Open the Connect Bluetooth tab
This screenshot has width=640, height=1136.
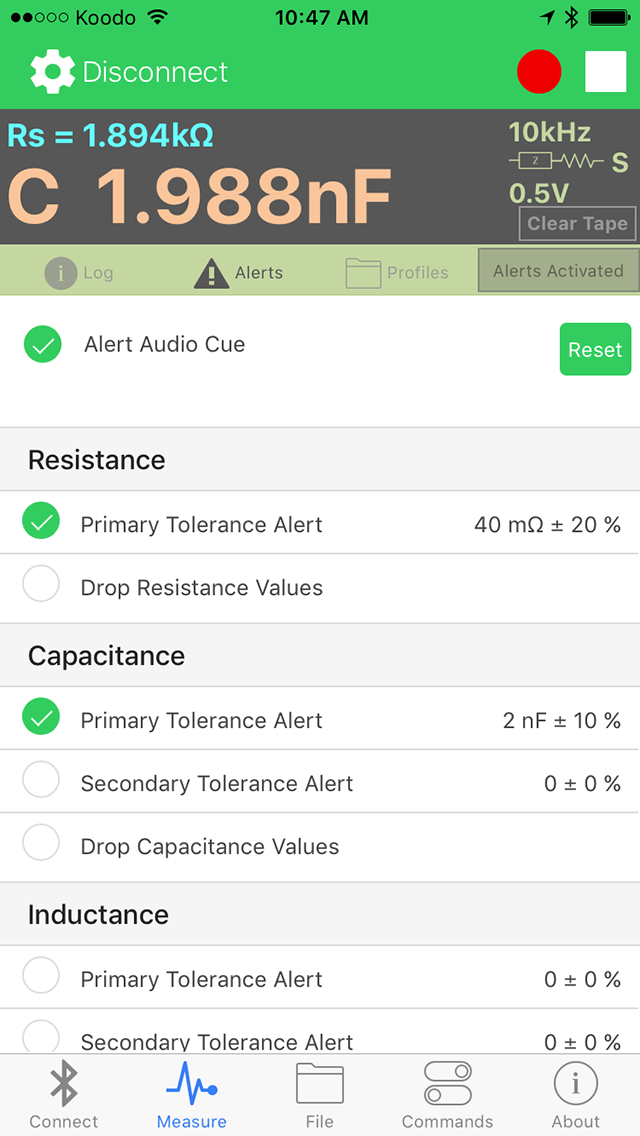(64, 1095)
